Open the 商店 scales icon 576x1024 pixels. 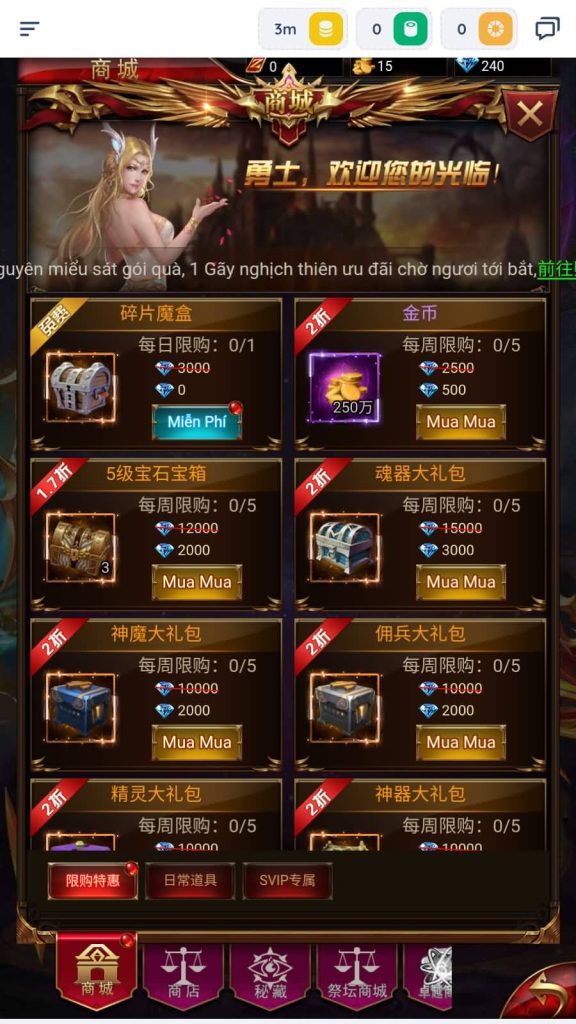coord(184,973)
